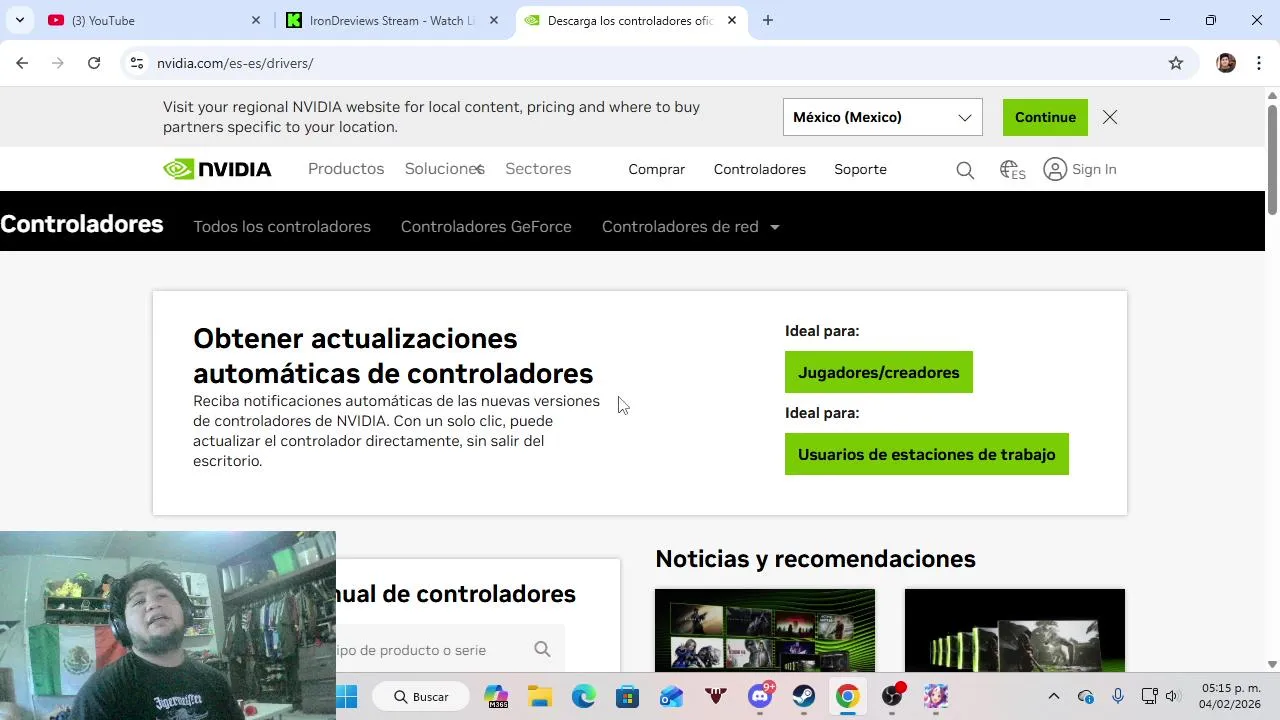Close the IronDreviews Stream tab
Screen dimensions: 1280x720
coord(494,20)
